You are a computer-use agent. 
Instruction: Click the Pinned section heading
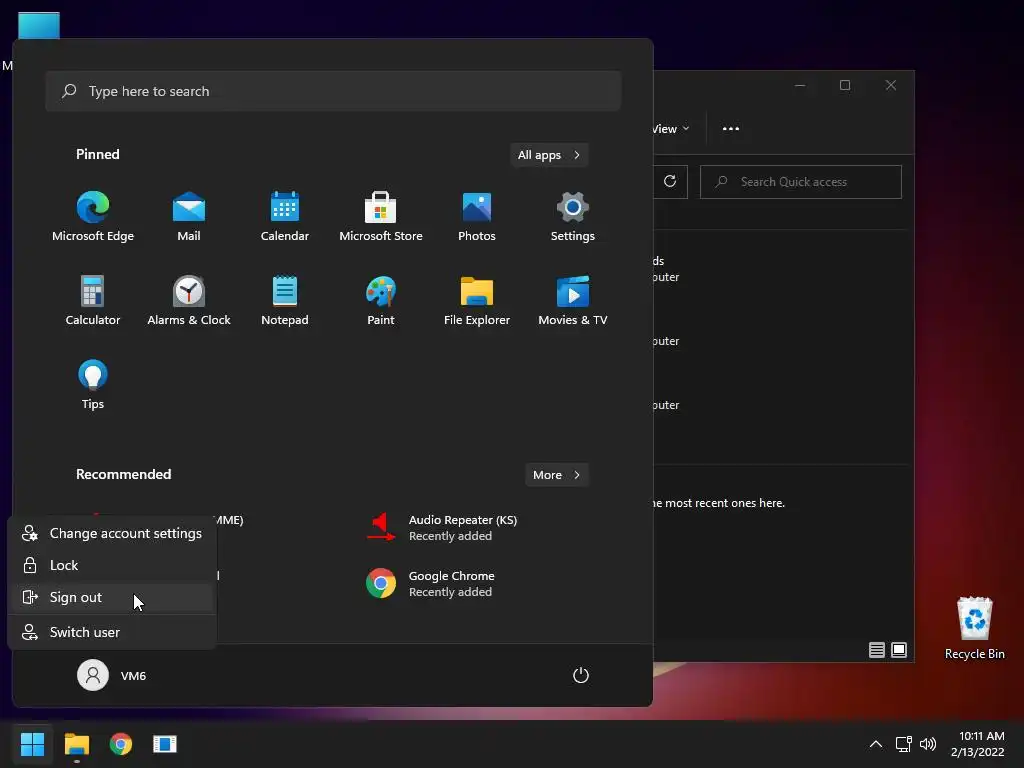pos(98,154)
